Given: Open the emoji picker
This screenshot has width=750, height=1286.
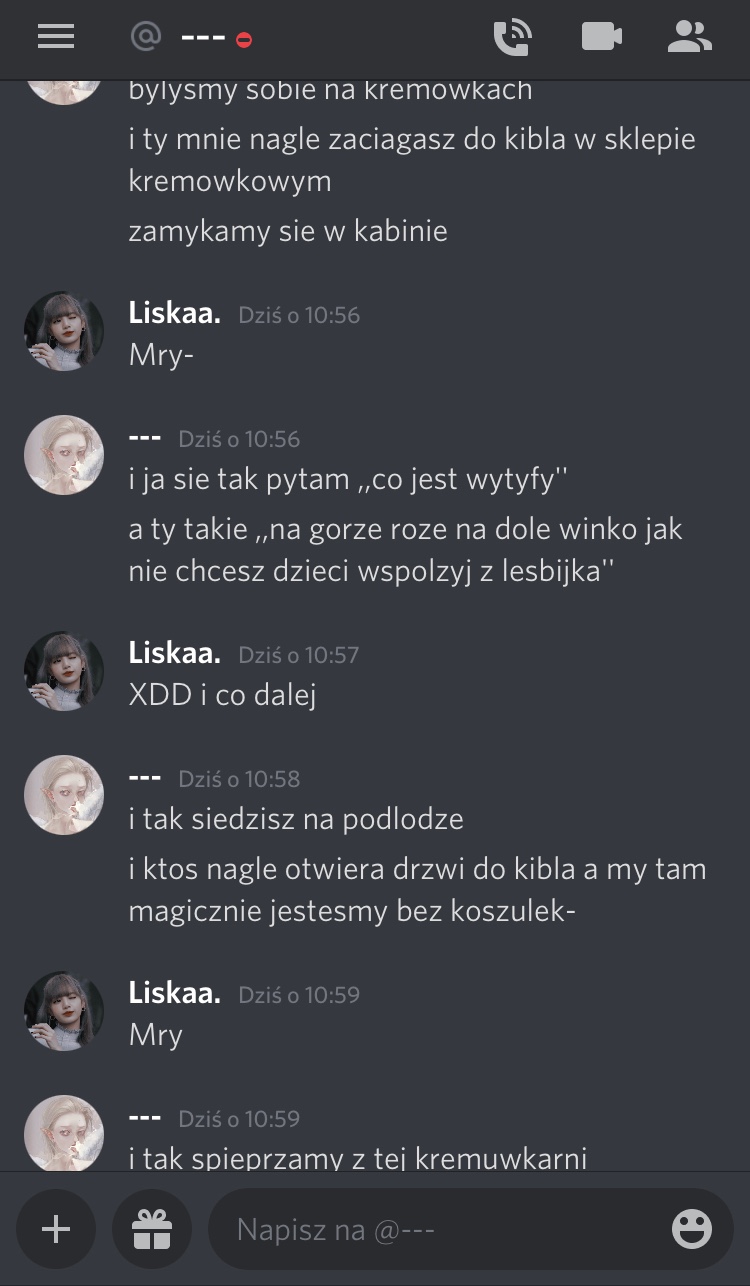Looking at the screenshot, I should coord(692,1229).
